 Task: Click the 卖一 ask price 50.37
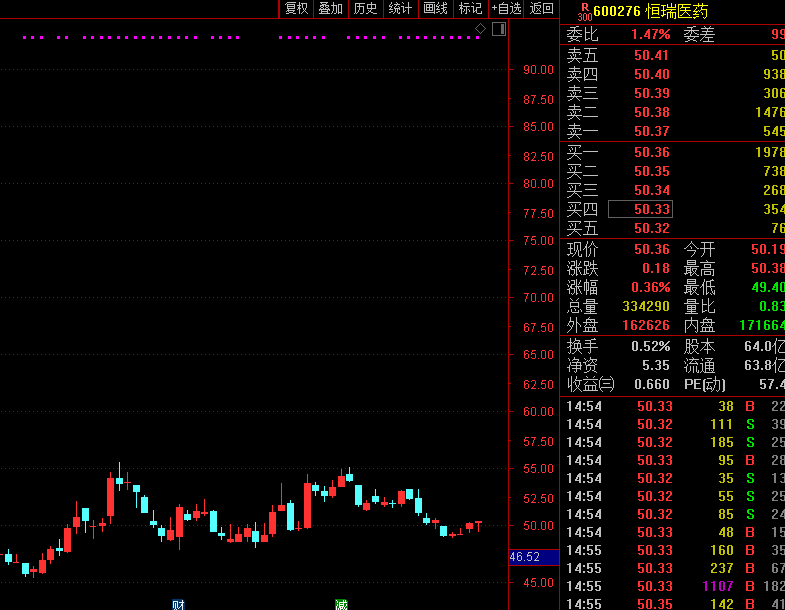point(651,132)
